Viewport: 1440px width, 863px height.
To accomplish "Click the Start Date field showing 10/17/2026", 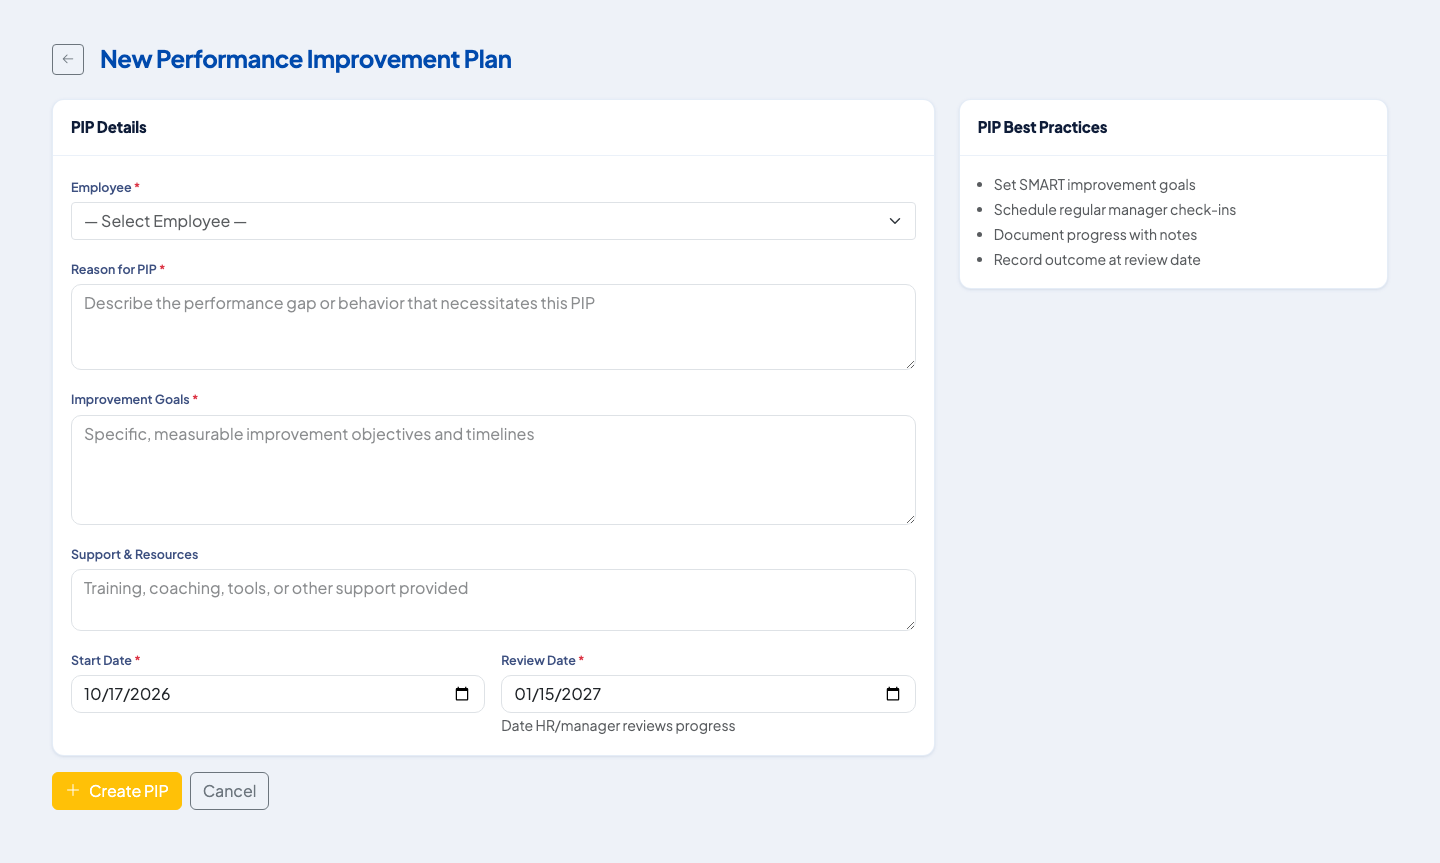I will click(x=278, y=694).
